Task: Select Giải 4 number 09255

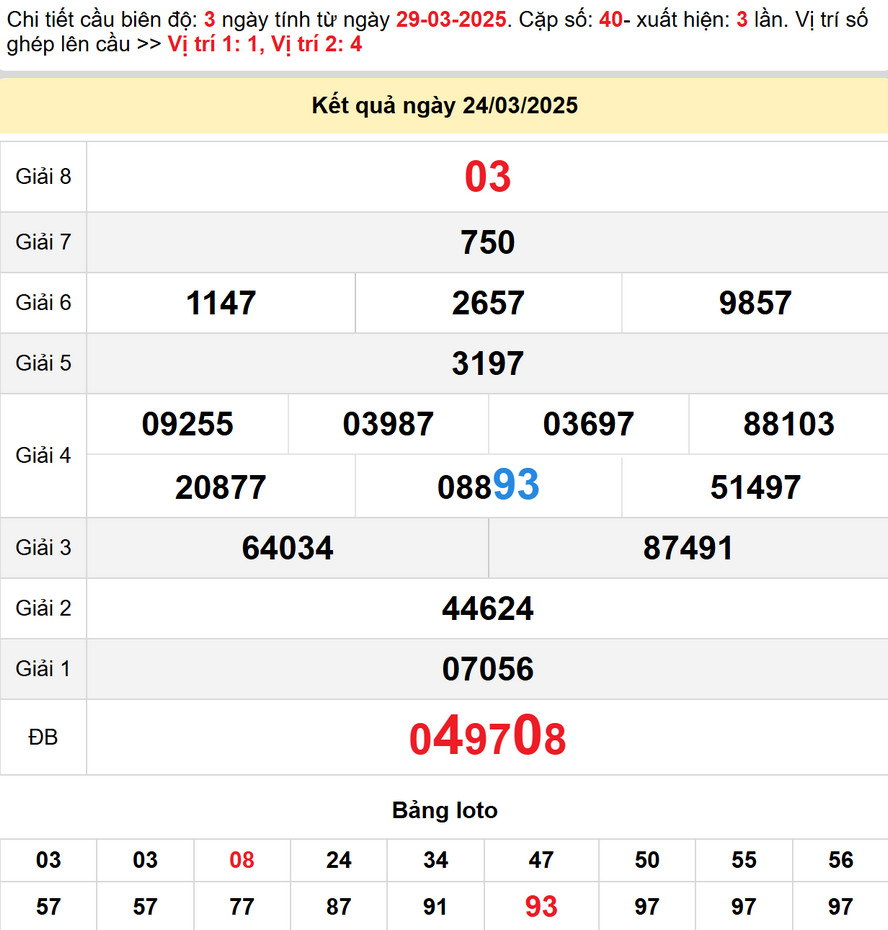Action: pos(187,424)
